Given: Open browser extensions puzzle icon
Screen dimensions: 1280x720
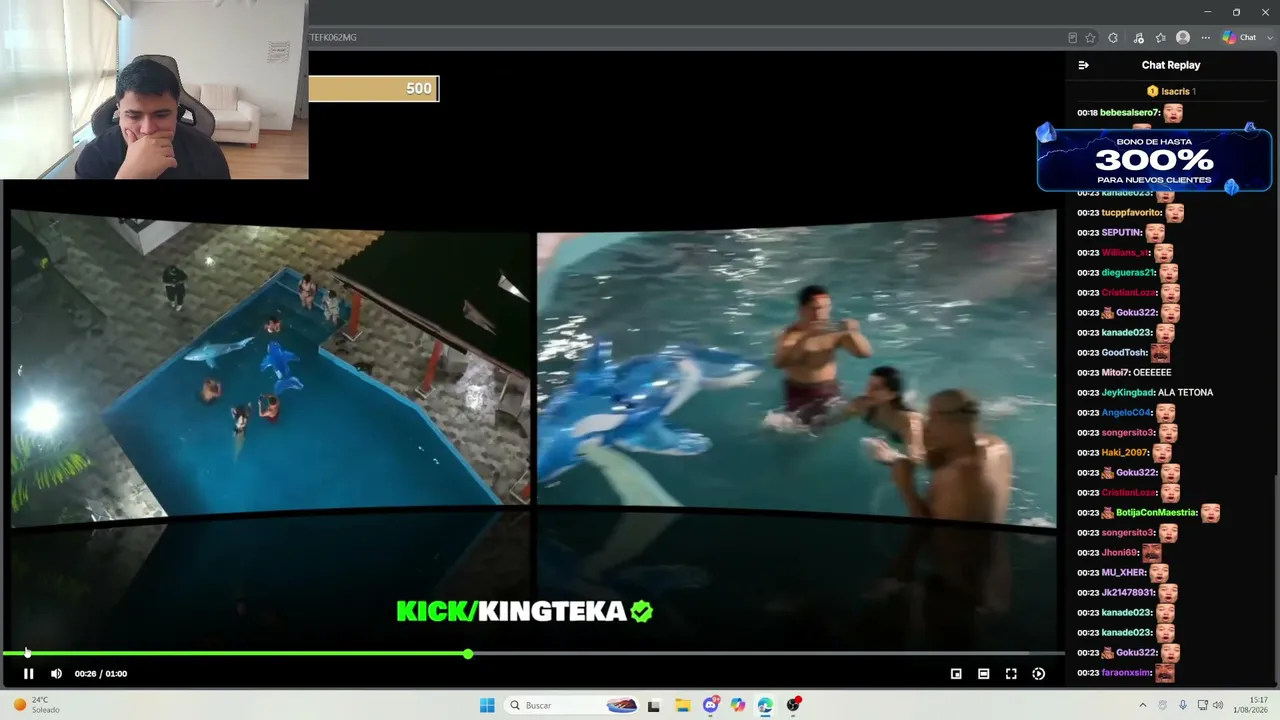Looking at the screenshot, I should 1113,38.
